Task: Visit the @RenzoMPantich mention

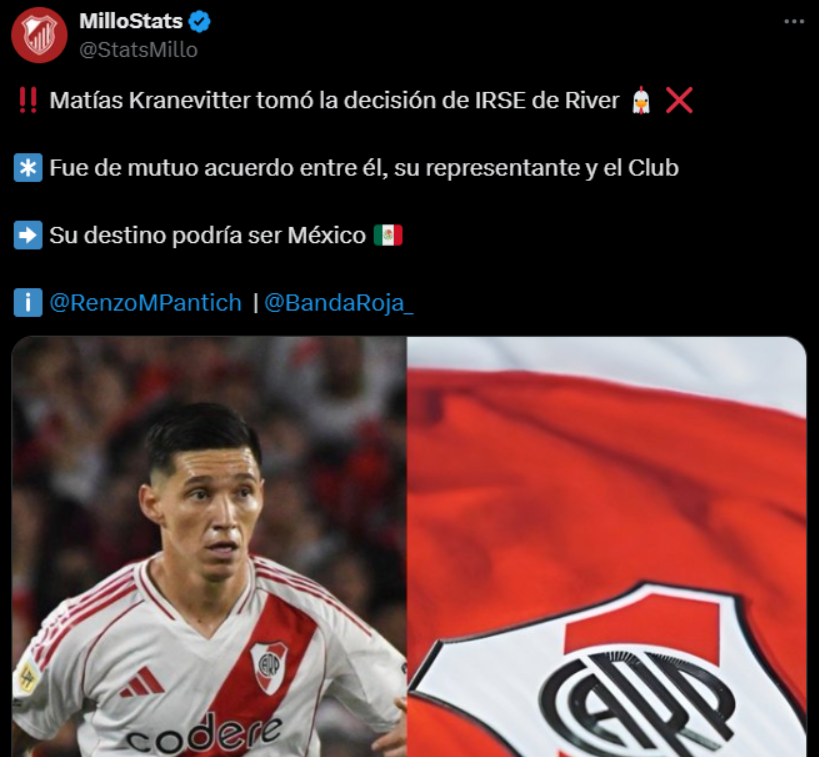Action: tap(145, 303)
